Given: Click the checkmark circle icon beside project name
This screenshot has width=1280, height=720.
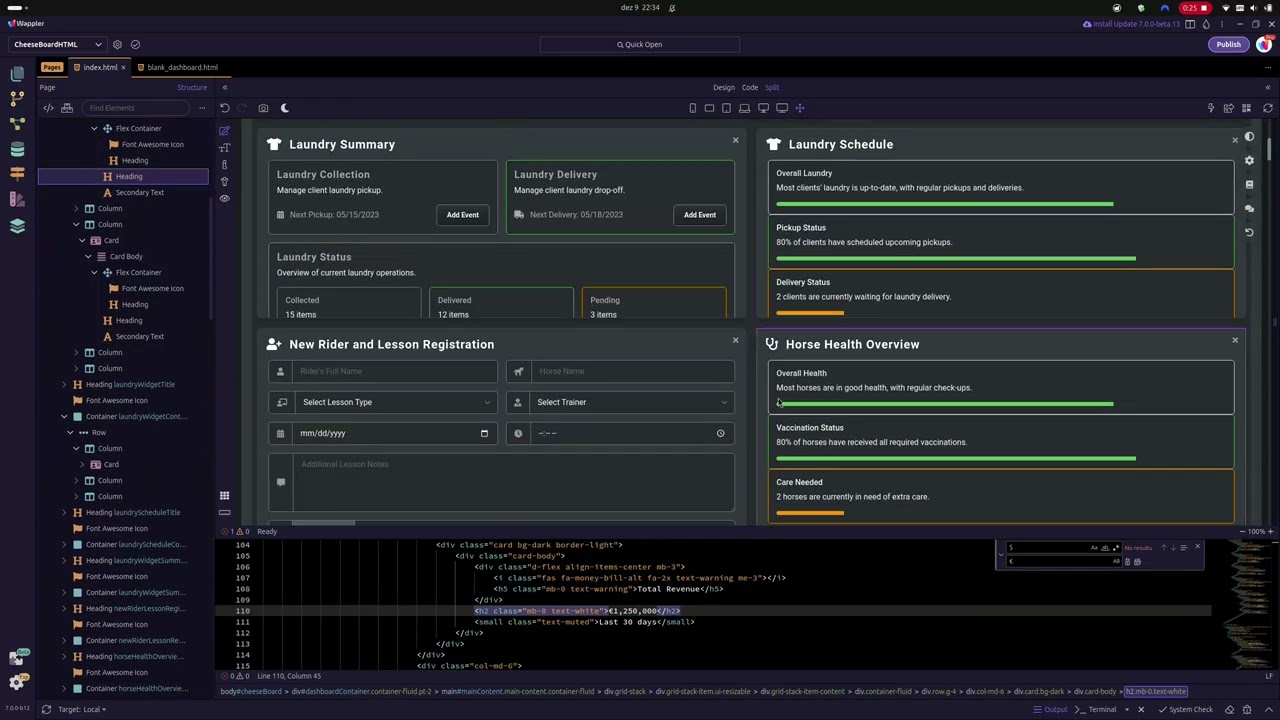Looking at the screenshot, I should click(135, 44).
